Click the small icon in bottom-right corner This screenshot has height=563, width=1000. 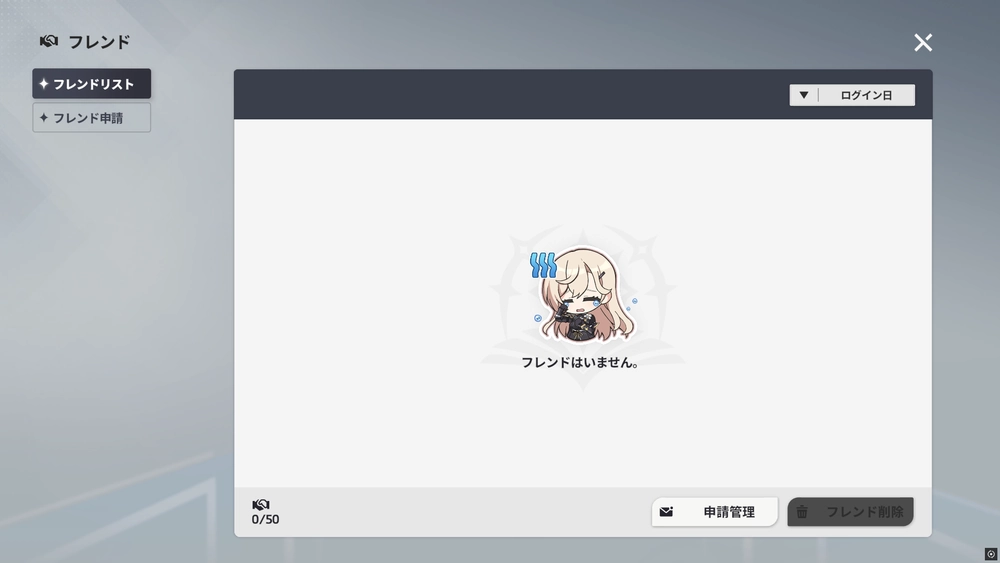coord(990,554)
